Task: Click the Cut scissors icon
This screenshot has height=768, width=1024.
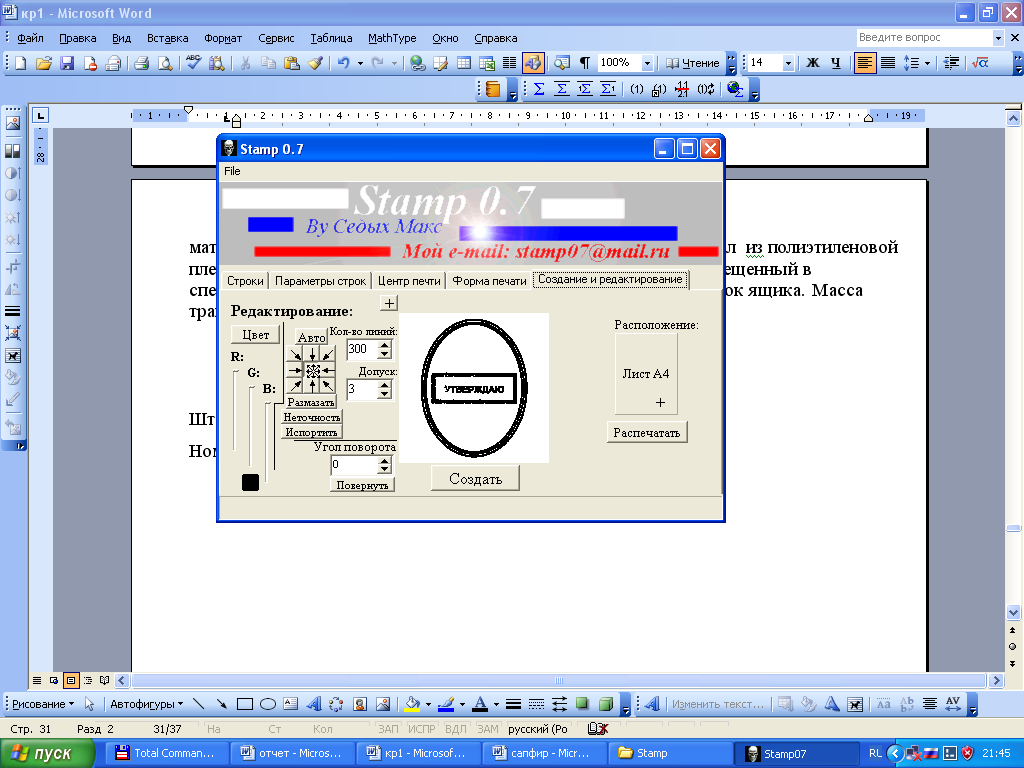Action: (245, 63)
